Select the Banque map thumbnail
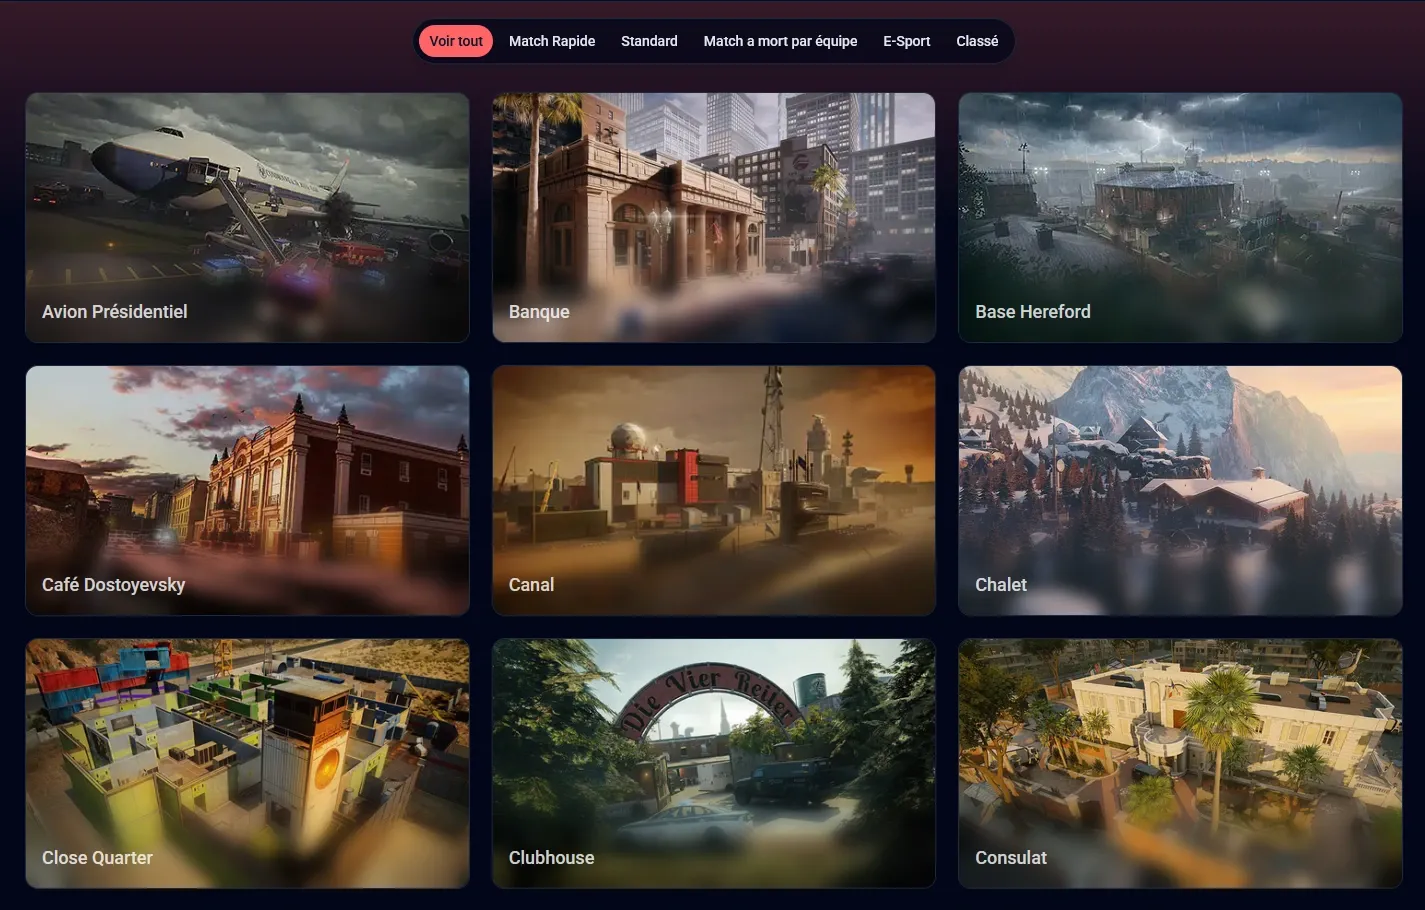The width and height of the screenshot is (1425, 910). pyautogui.click(x=713, y=216)
